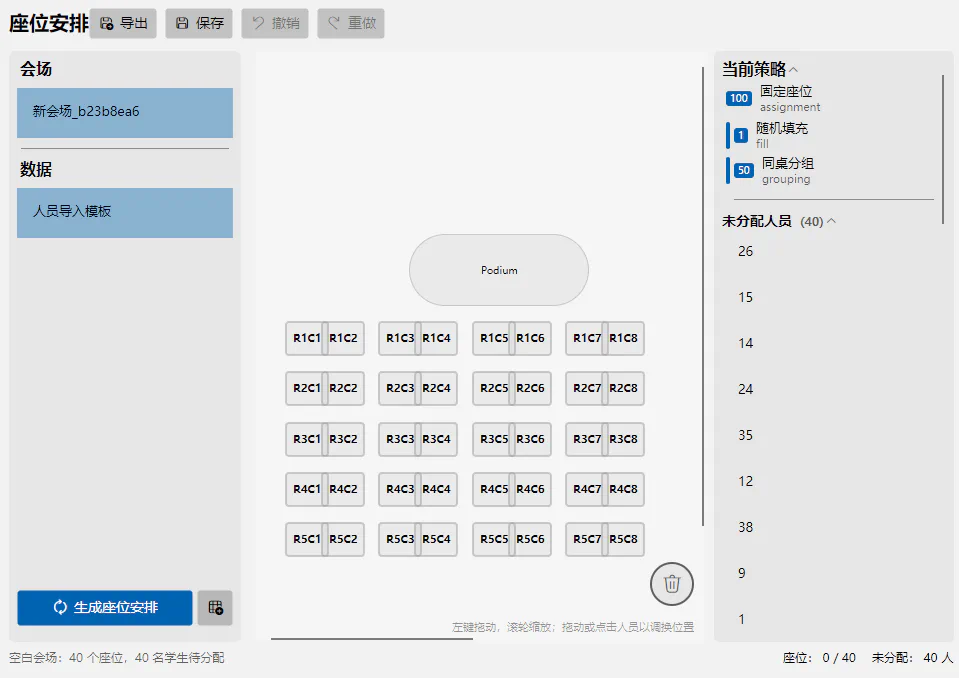Click 生成座位安排 generate button
Image resolution: width=959 pixels, height=678 pixels.
(105, 608)
